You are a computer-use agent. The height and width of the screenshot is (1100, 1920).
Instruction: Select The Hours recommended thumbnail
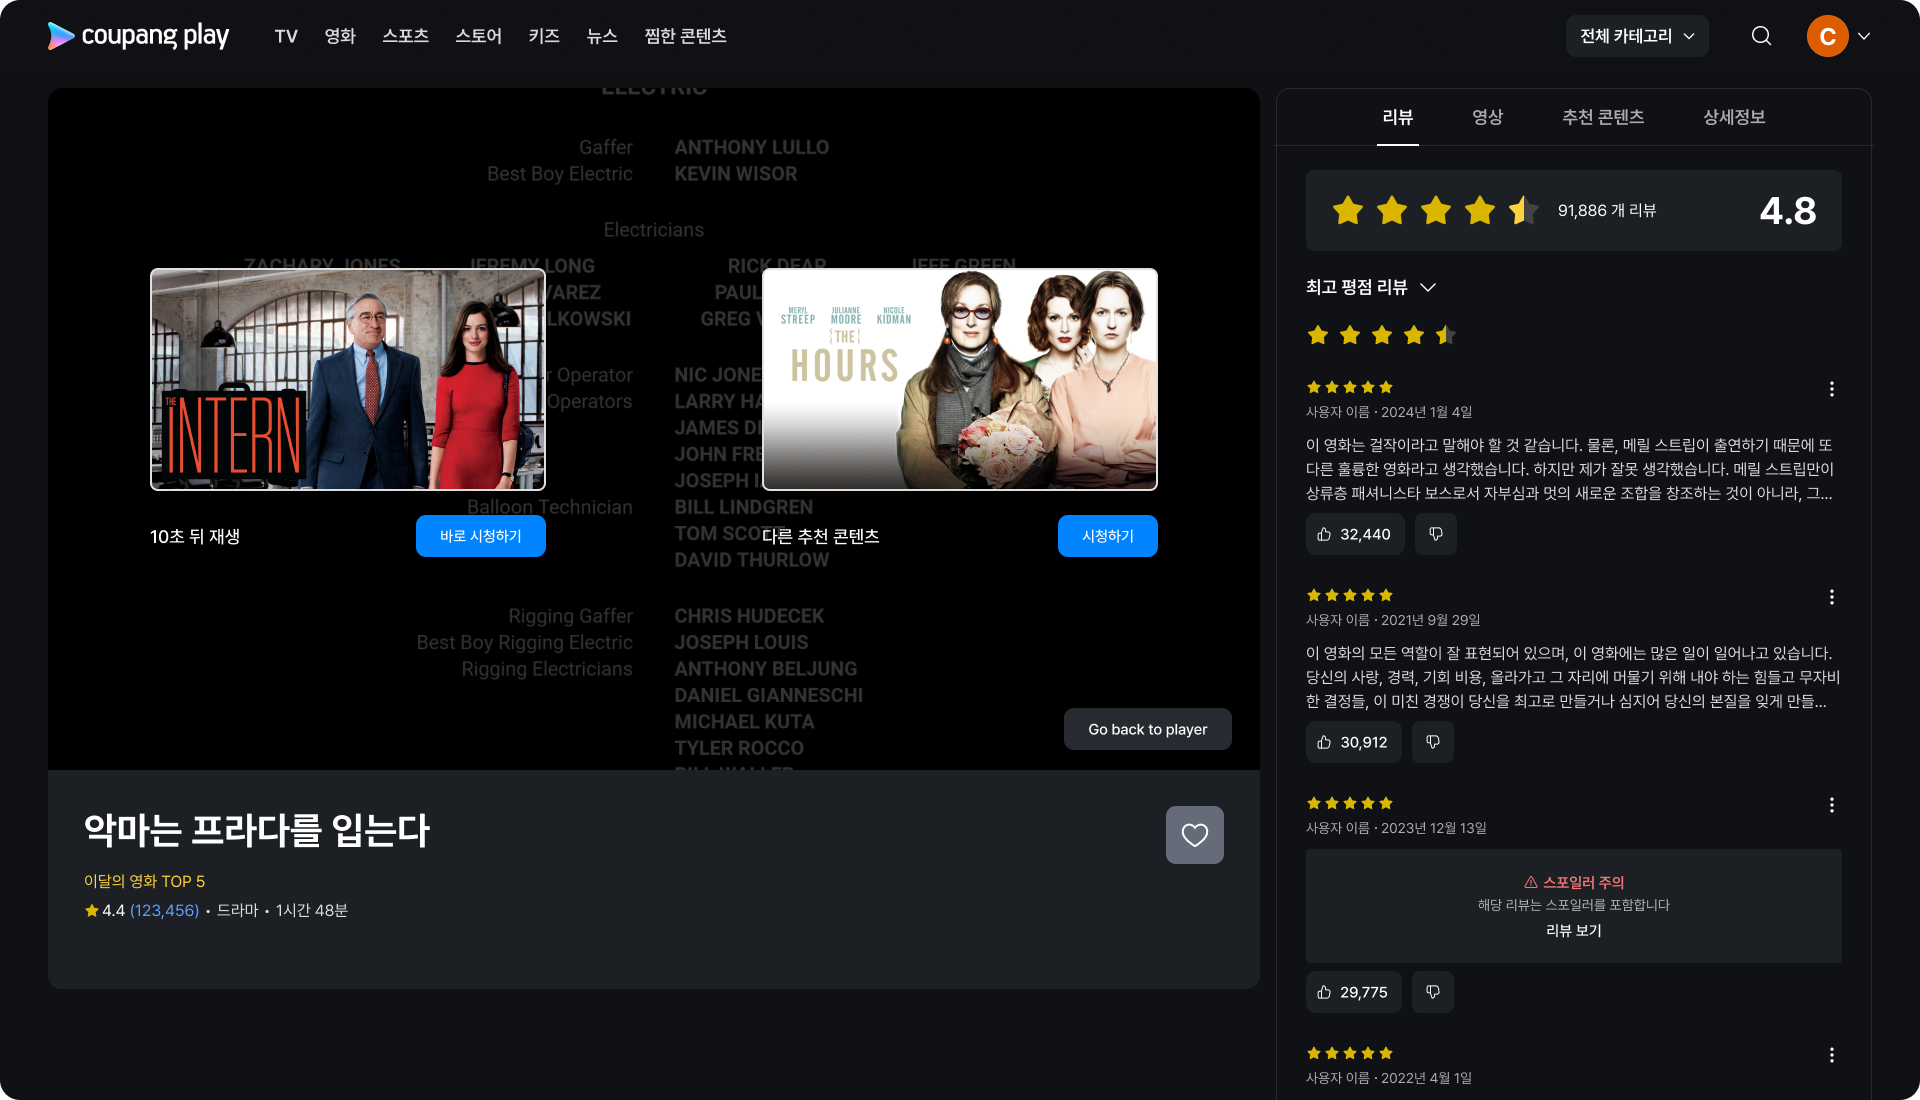(x=959, y=379)
